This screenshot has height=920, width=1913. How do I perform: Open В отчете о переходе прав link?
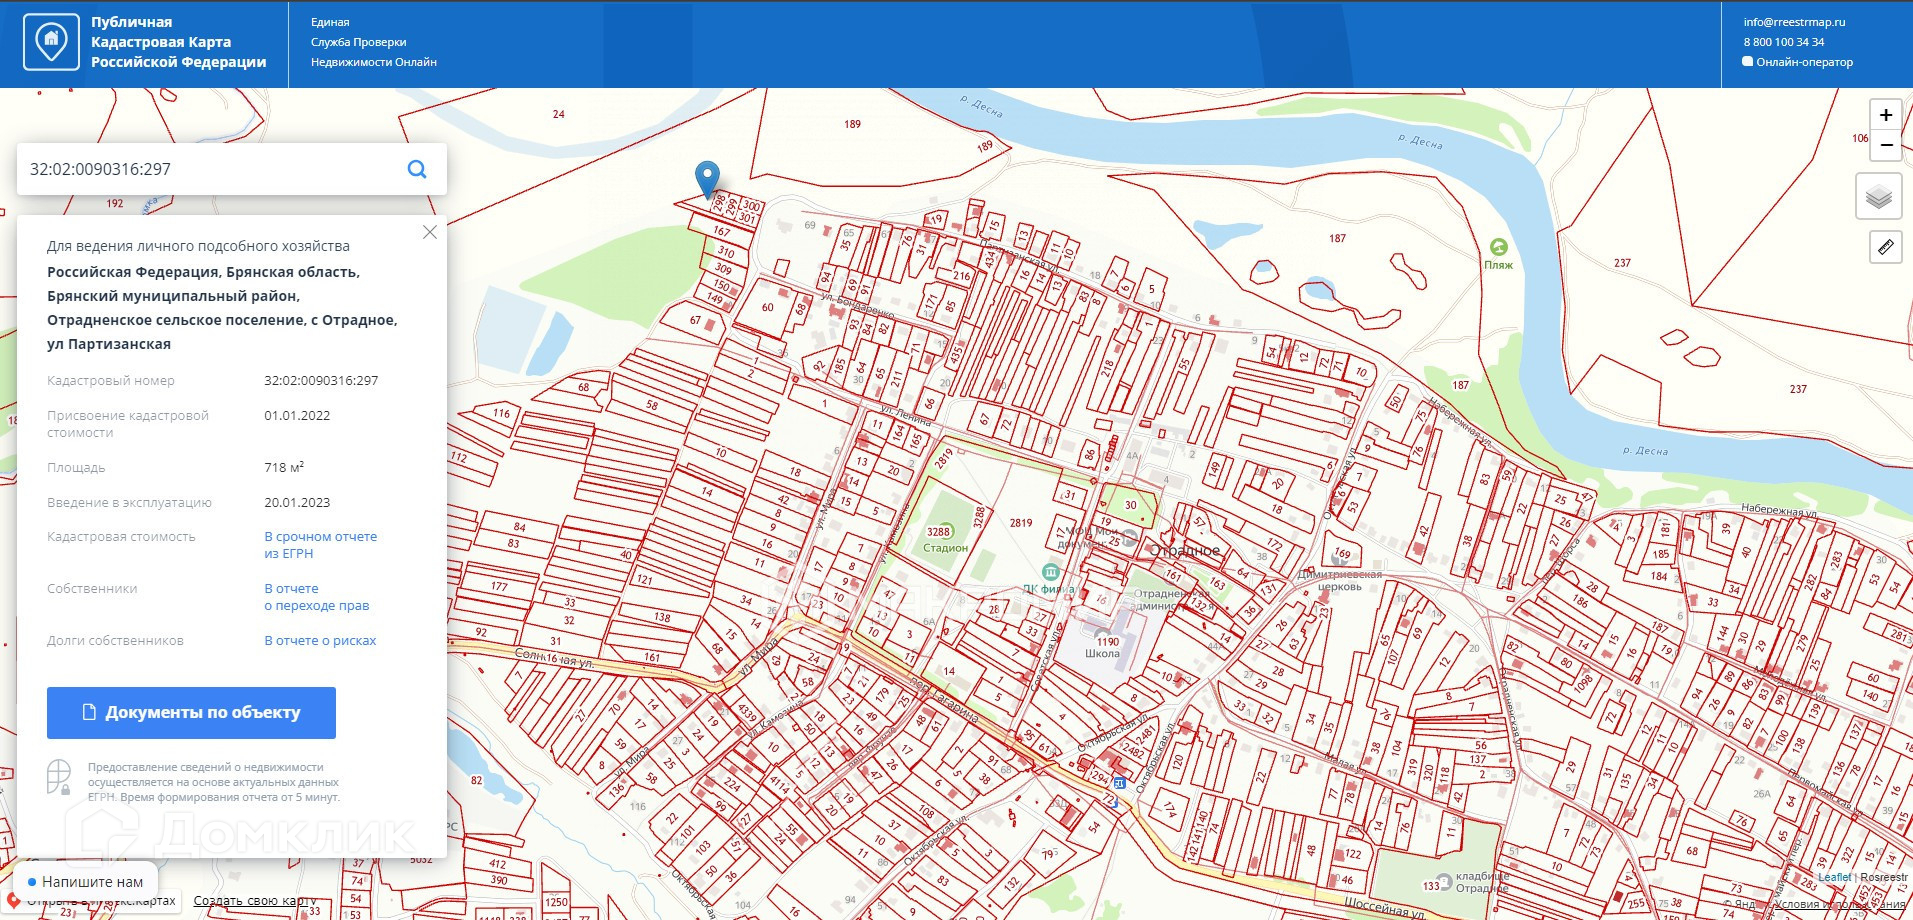[317, 597]
